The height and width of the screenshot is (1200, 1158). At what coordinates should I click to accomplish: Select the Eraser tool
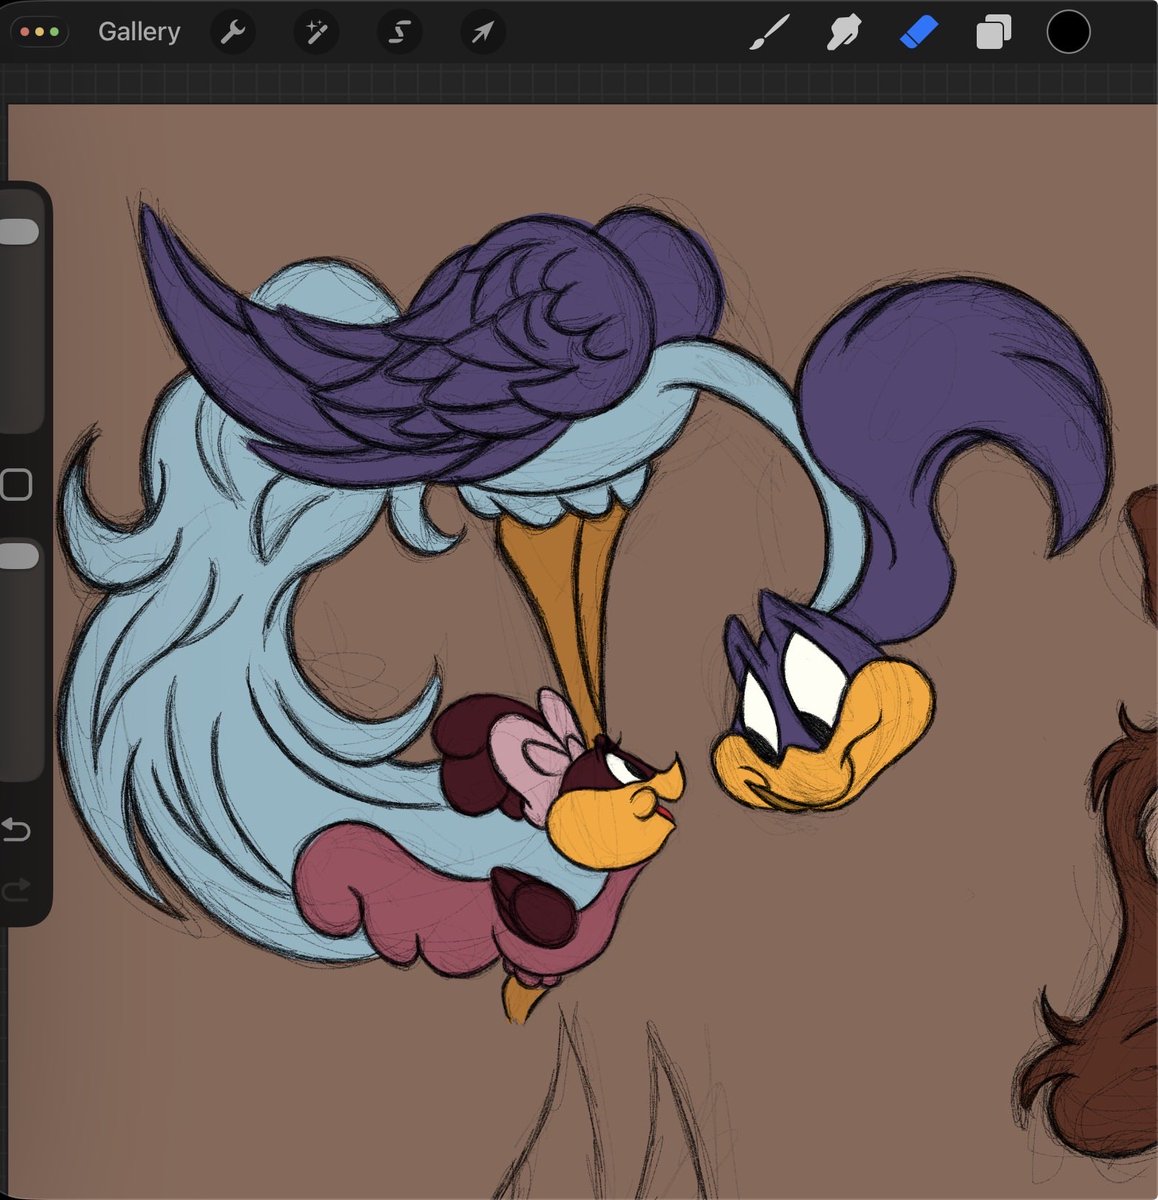coord(918,33)
